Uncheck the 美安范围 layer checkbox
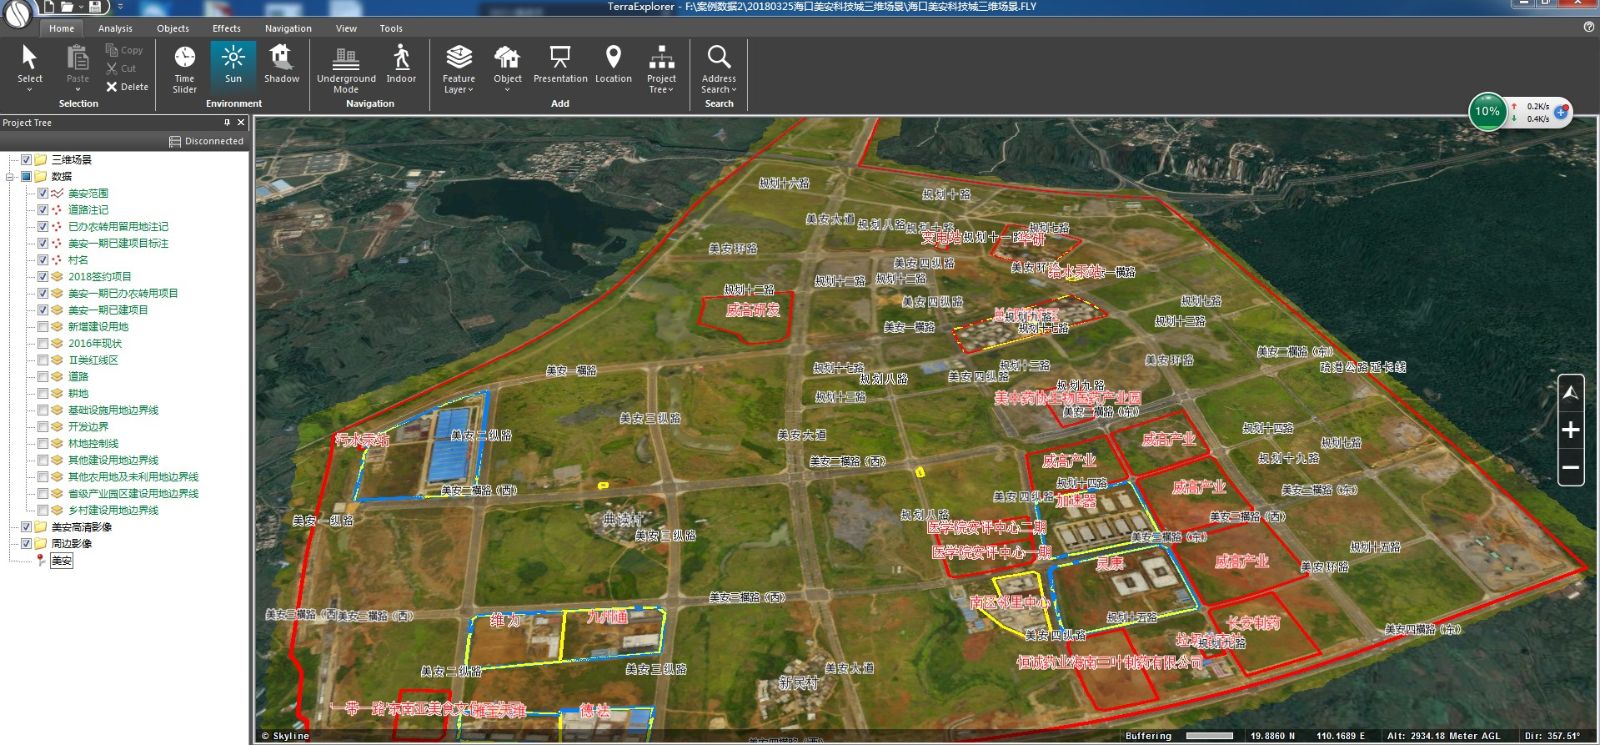This screenshot has height=745, width=1600. click(43, 193)
